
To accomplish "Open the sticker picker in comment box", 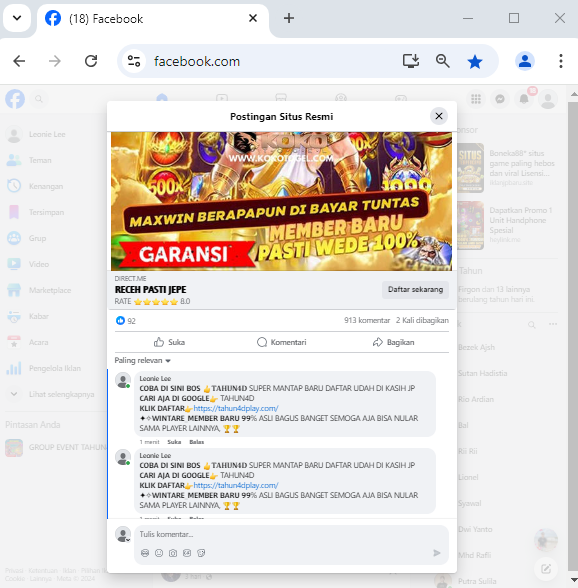I will click(x=201, y=553).
